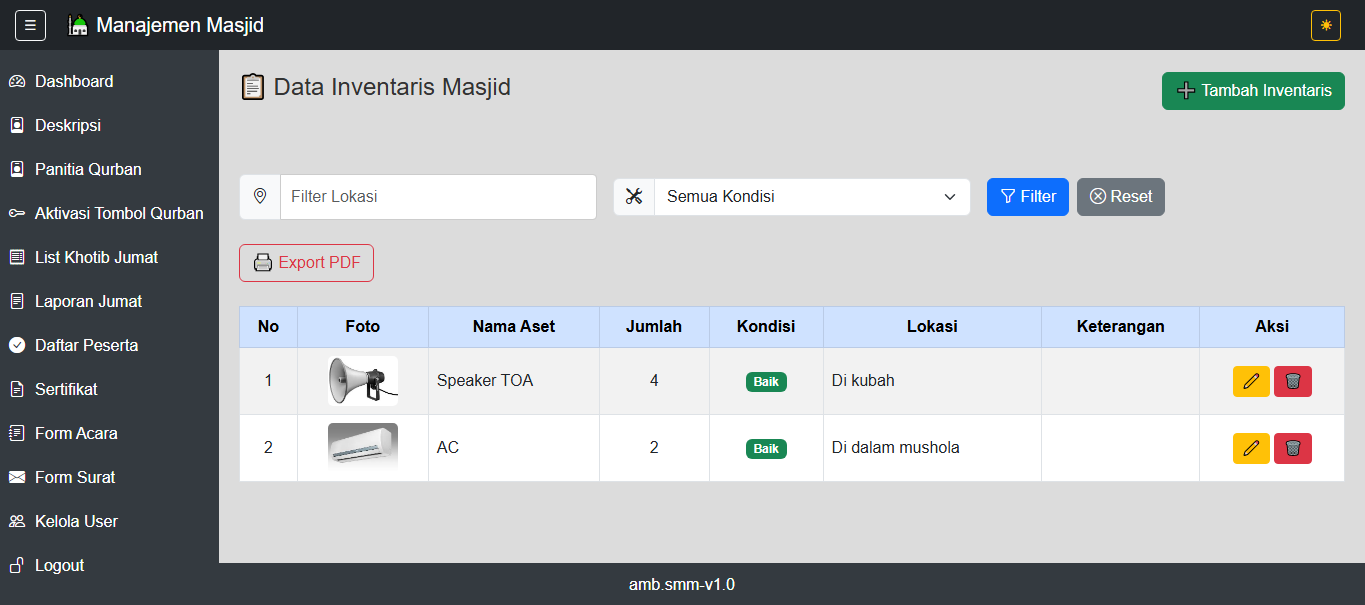1365x605 pixels.
Task: Select Aktivasi Tombol Qurban in sidebar
Action: (119, 213)
